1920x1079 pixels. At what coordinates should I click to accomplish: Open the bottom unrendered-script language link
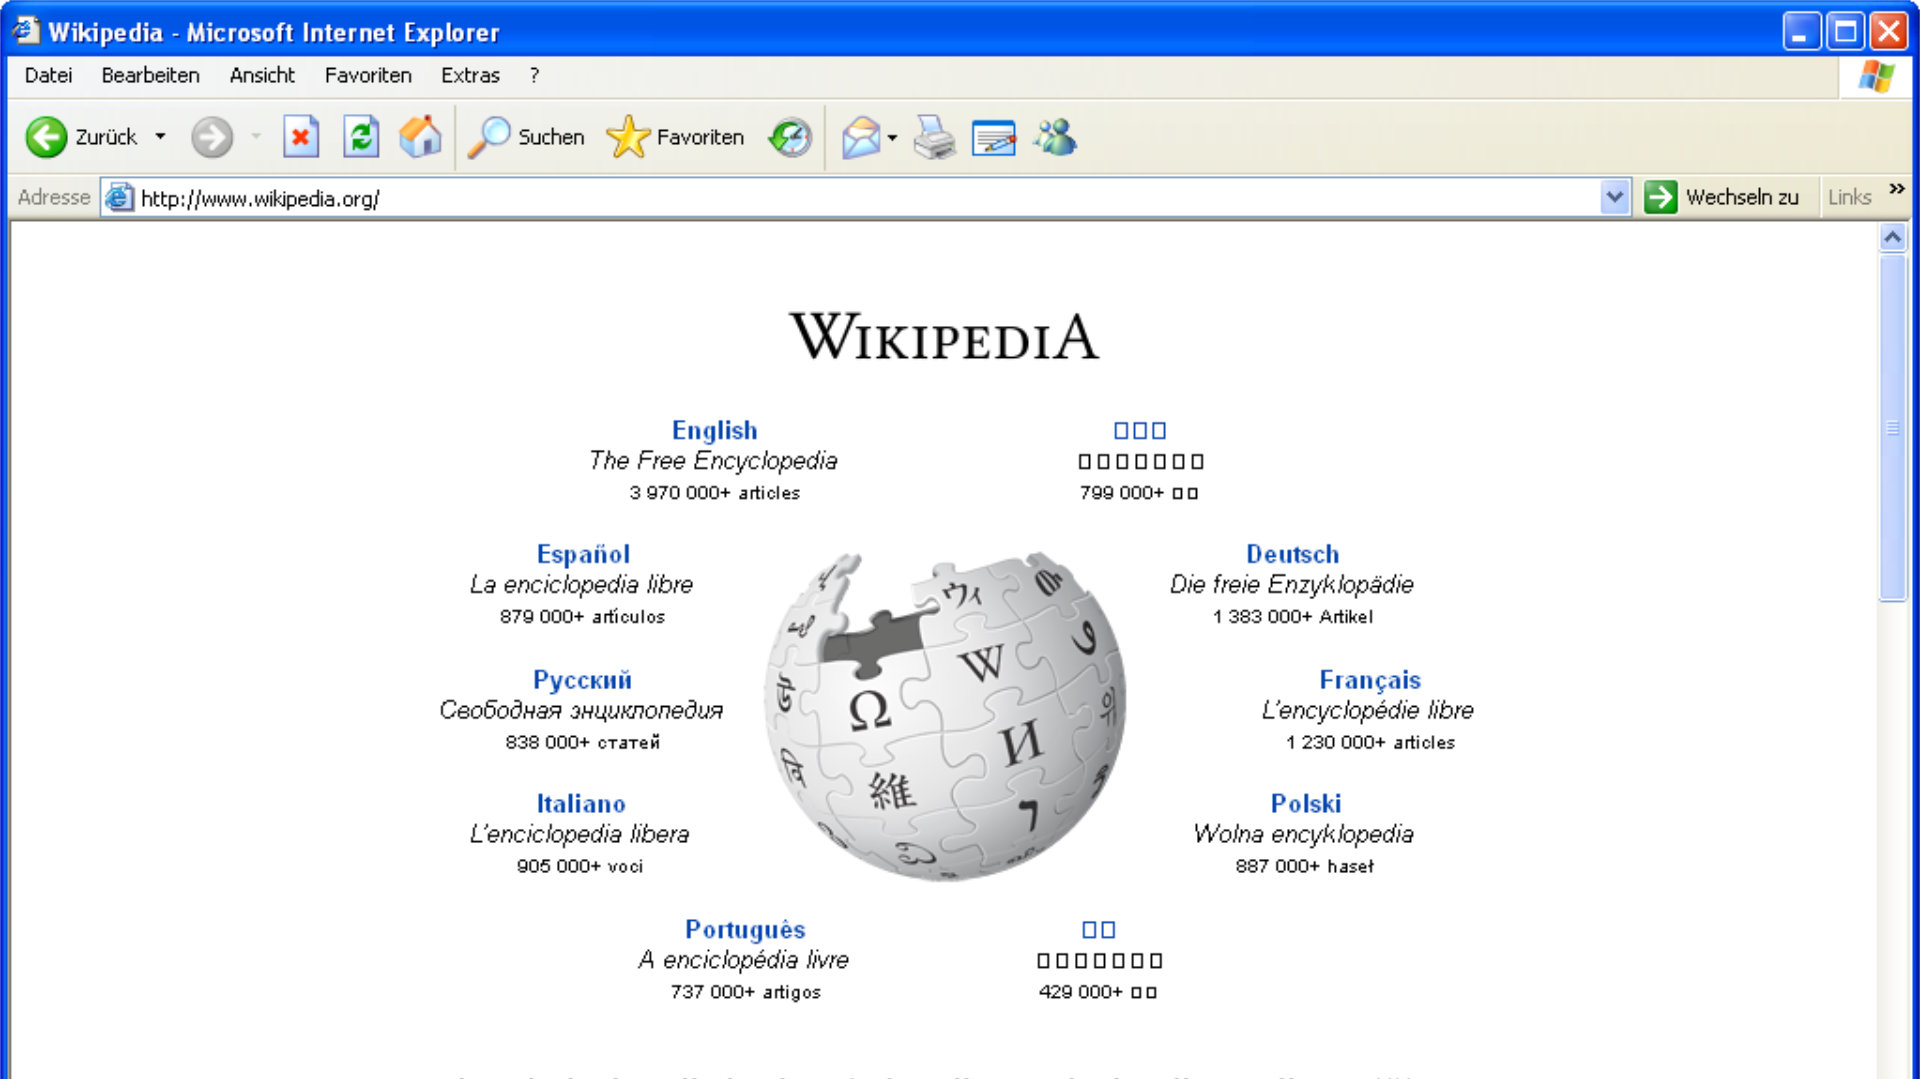click(1099, 930)
